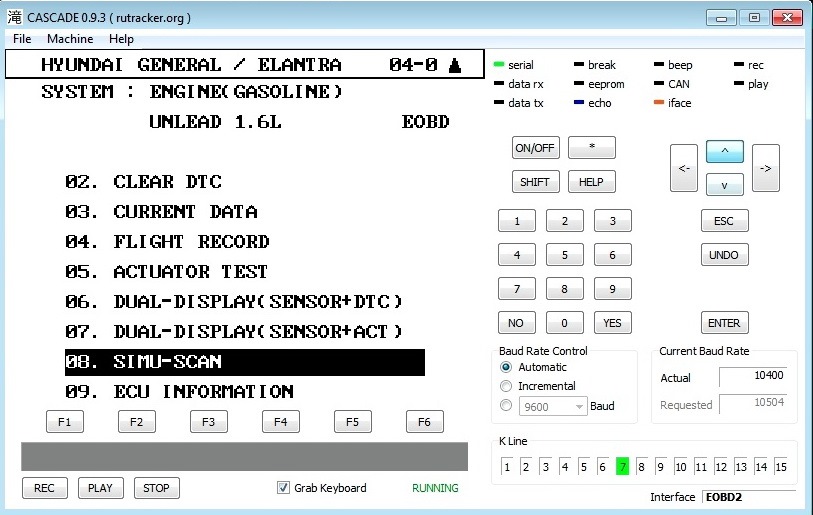Click the F2 function key
Viewport: 813px width, 515px height.
point(137,422)
